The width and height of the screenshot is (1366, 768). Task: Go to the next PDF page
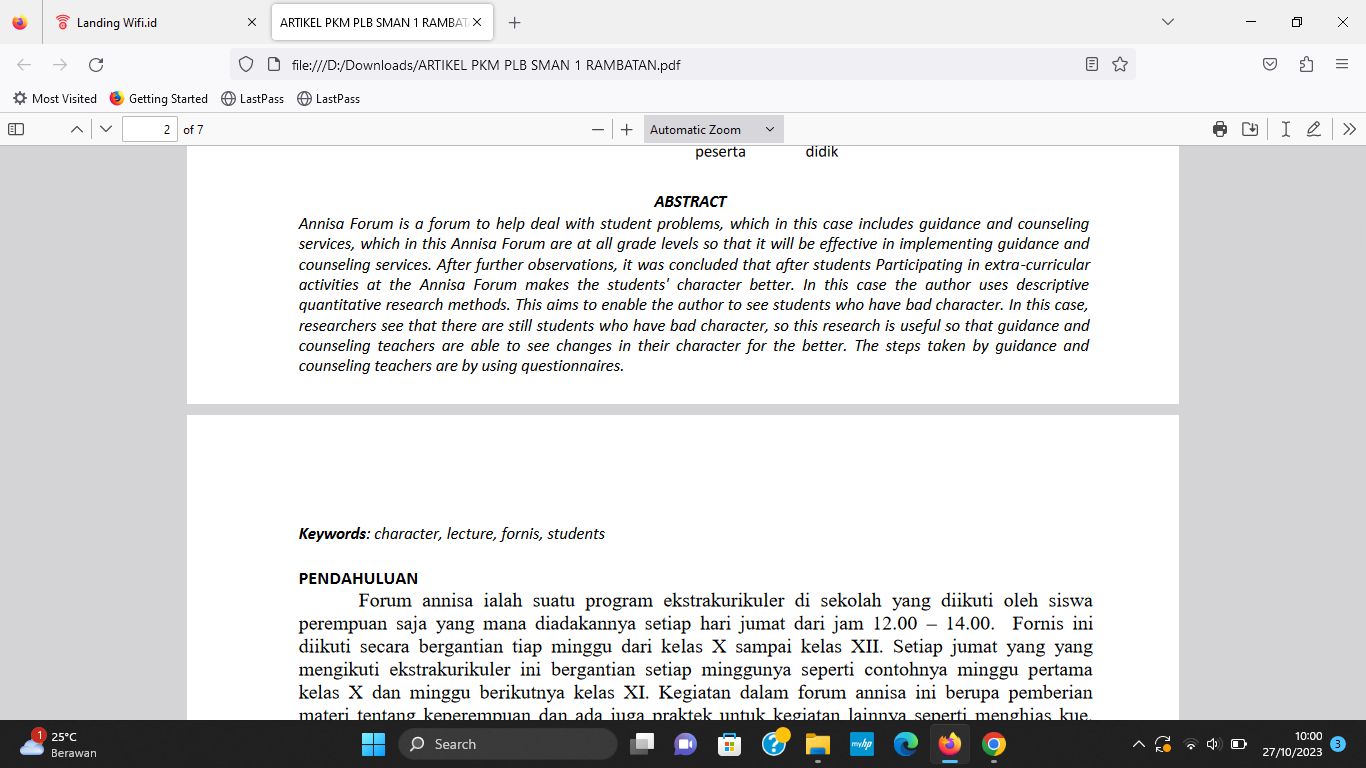tap(106, 129)
